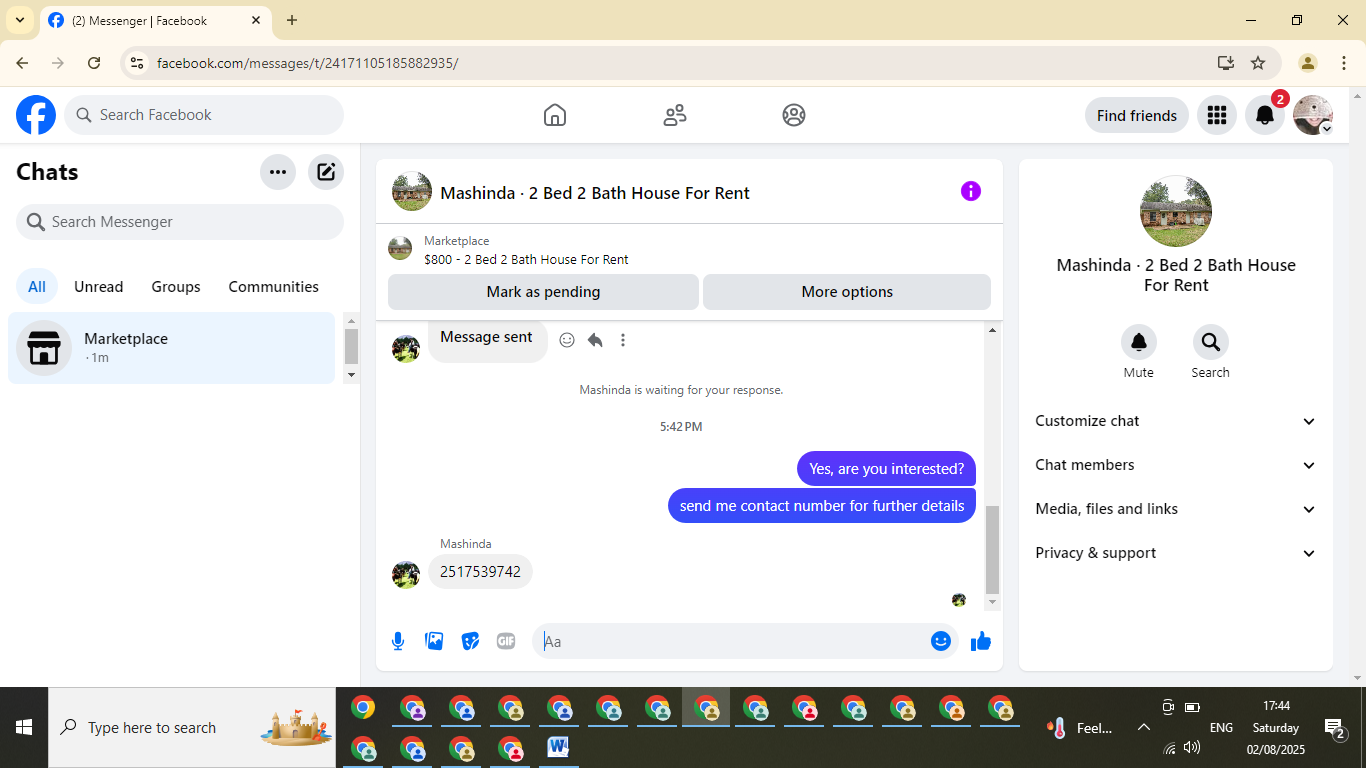Viewport: 1366px width, 768px height.
Task: Select the All chats tab
Action: [x=37, y=287]
